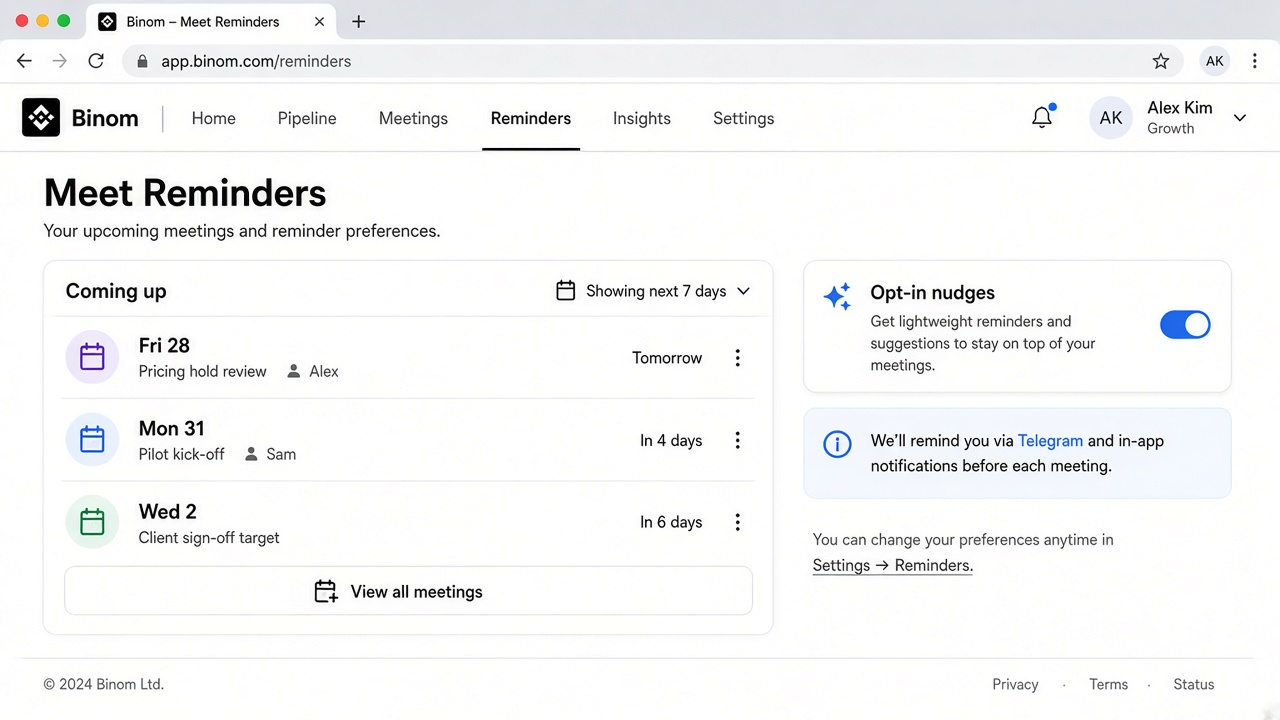The width and height of the screenshot is (1280, 720).
Task: Click the View all meetings button
Action: pos(408,591)
